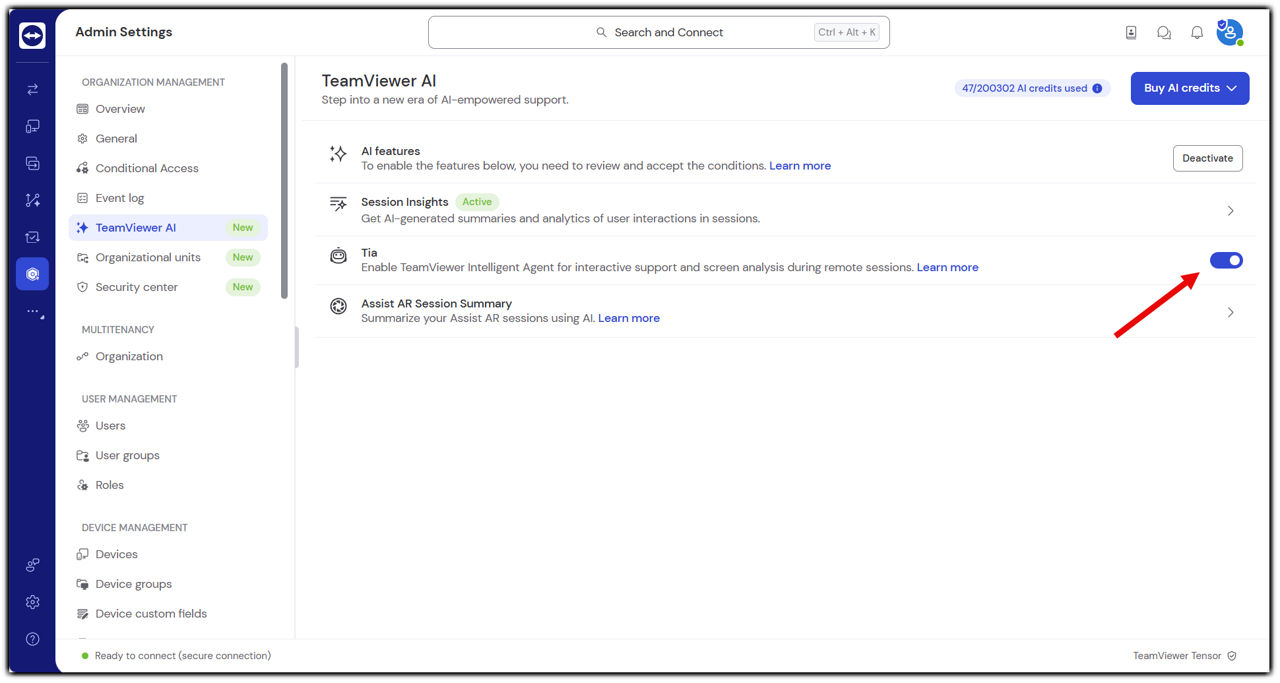Open the notifications bell
Screen dimensions: 1280x683
(1196, 33)
